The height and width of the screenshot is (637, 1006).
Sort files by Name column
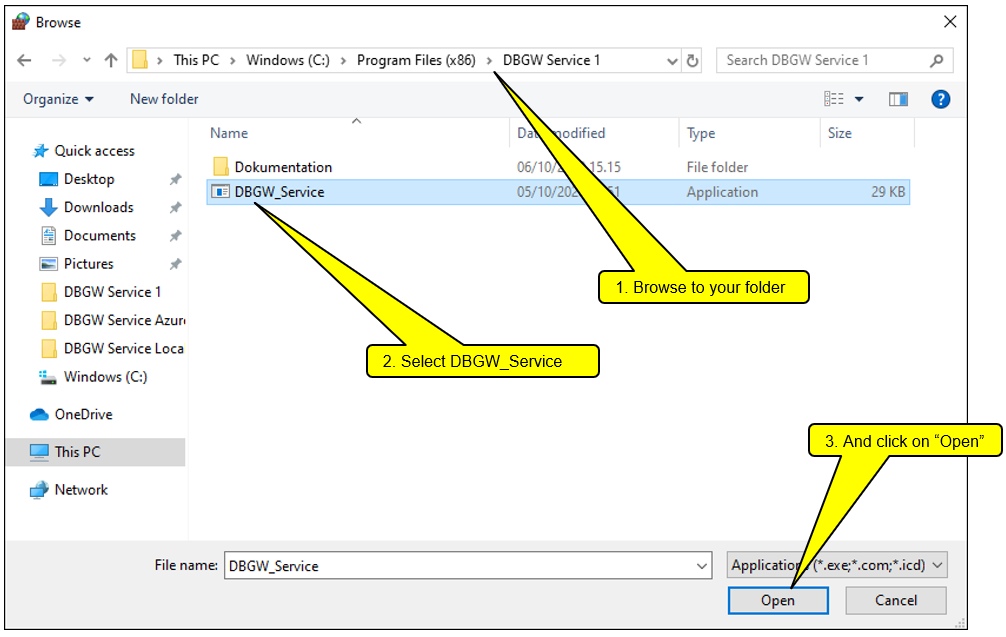coord(229,133)
